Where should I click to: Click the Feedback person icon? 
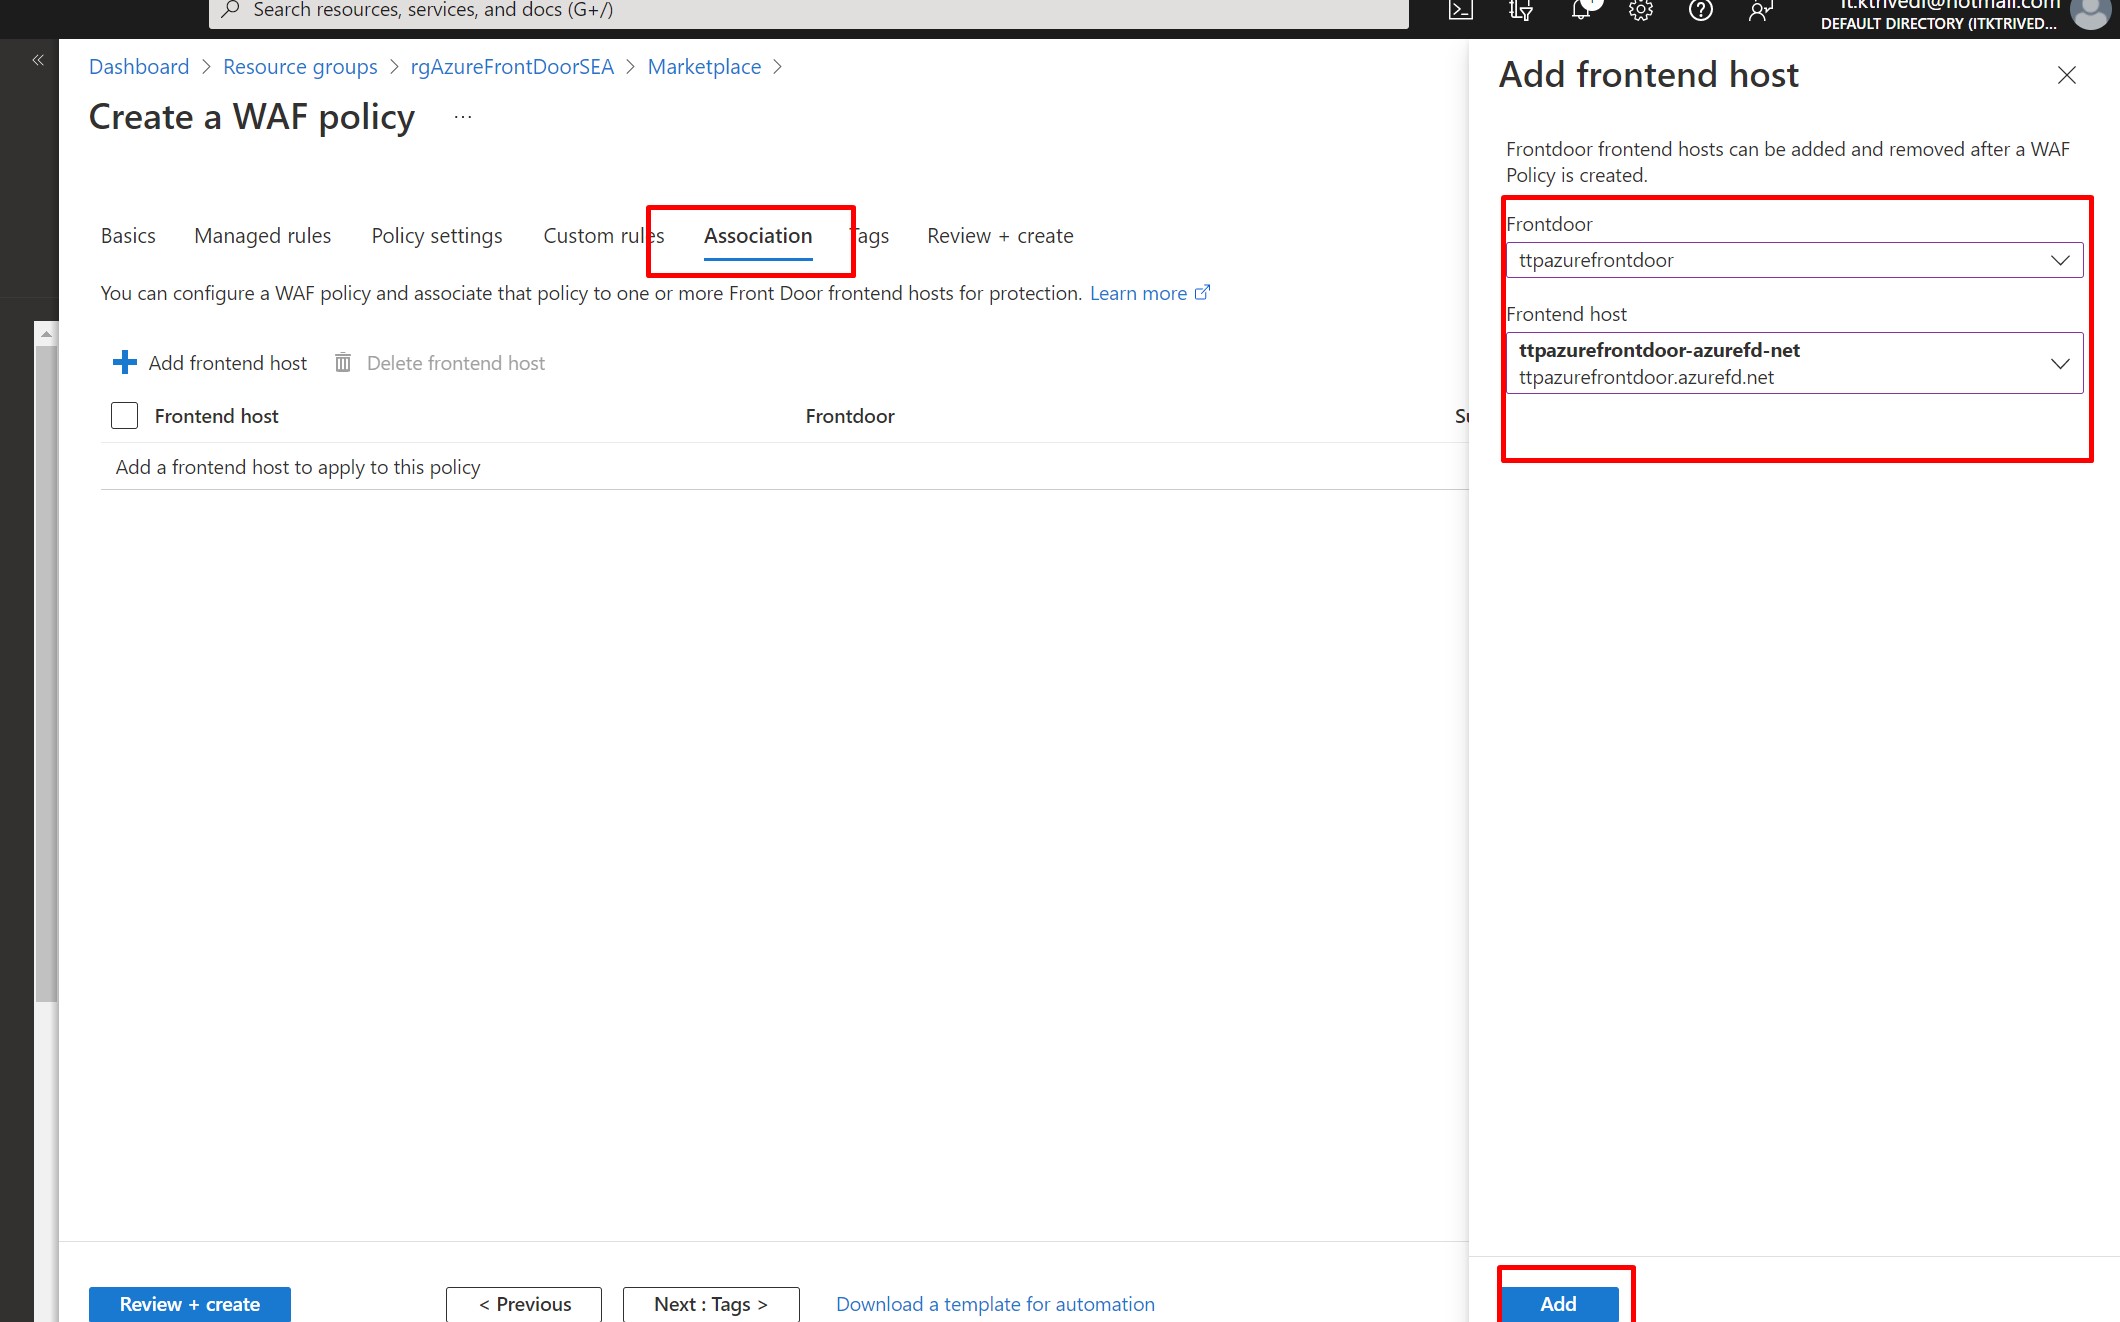tap(1760, 11)
